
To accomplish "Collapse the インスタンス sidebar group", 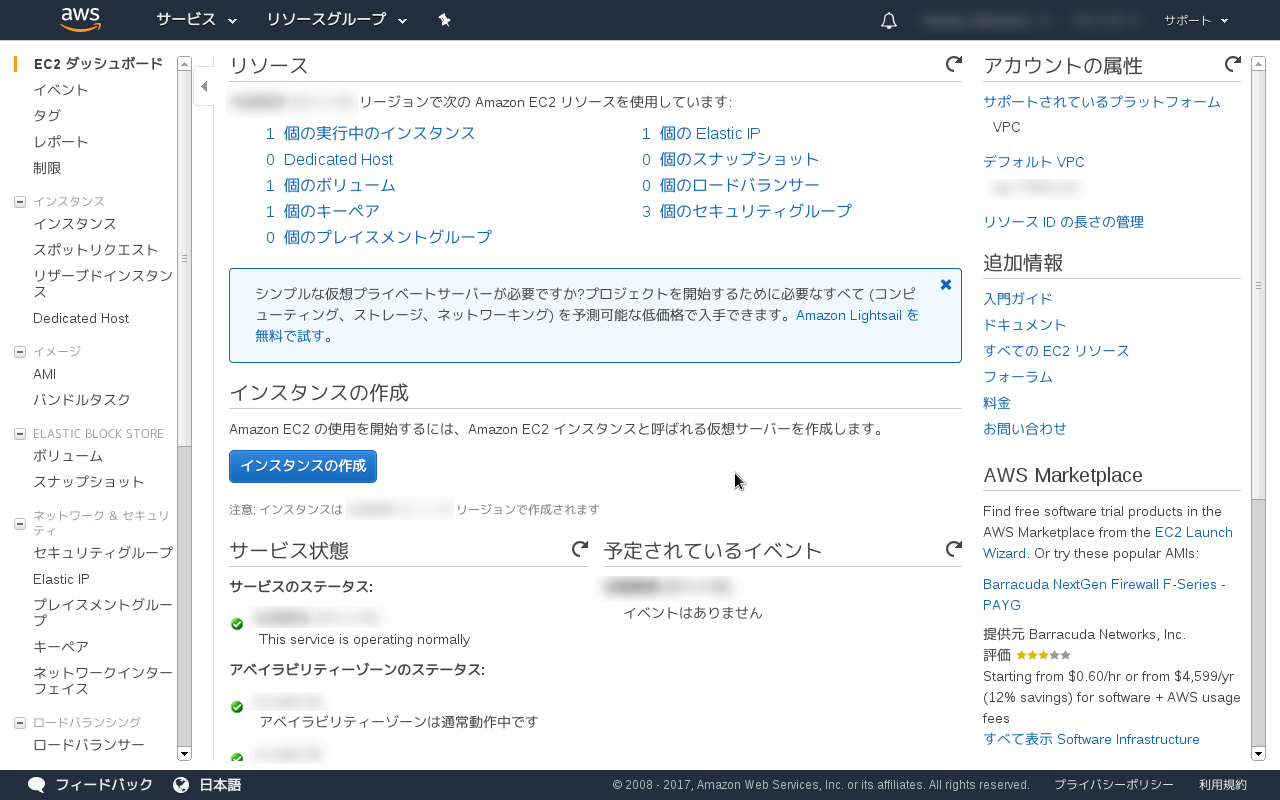I will click(20, 202).
